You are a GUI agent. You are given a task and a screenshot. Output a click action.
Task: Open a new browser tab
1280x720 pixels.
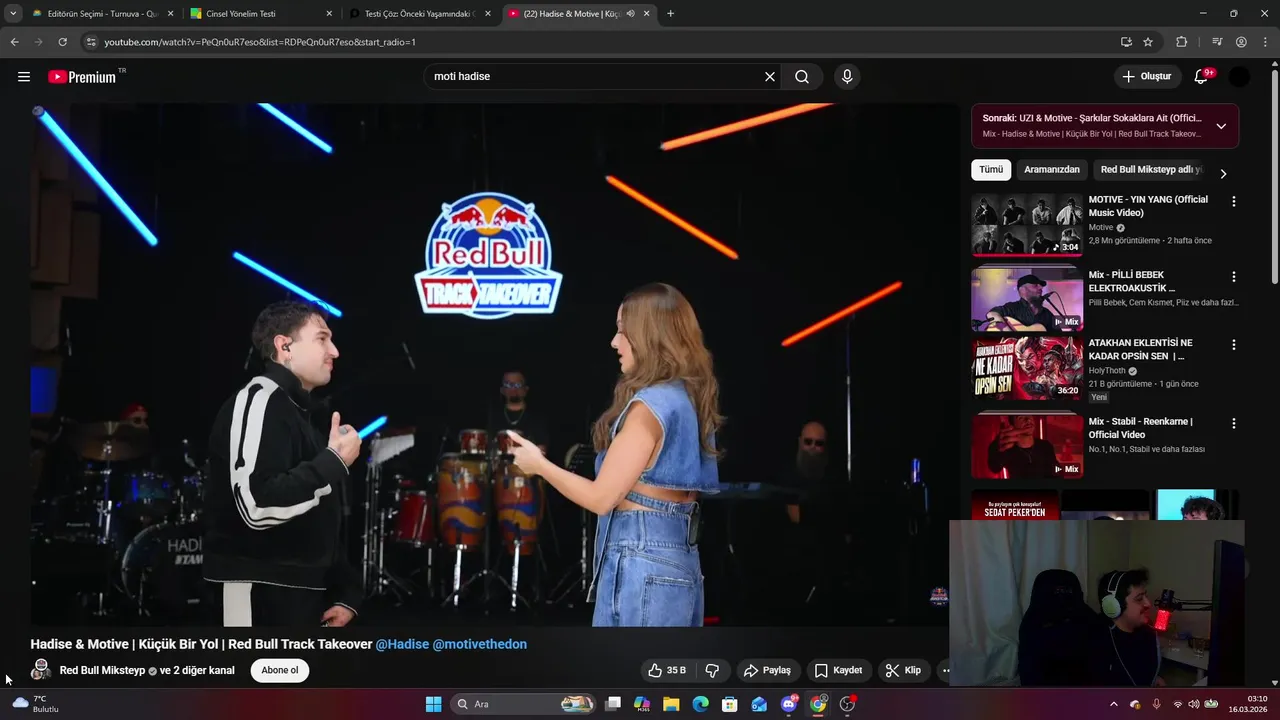[670, 14]
